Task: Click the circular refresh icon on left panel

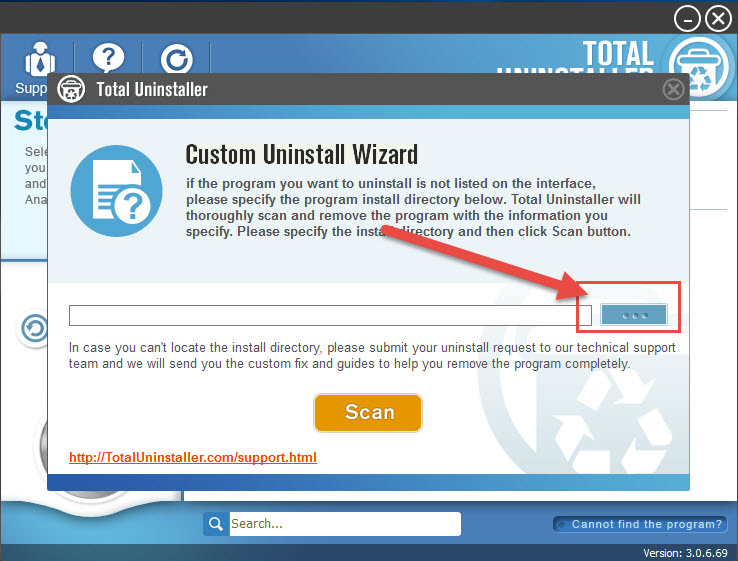Action: [x=34, y=328]
